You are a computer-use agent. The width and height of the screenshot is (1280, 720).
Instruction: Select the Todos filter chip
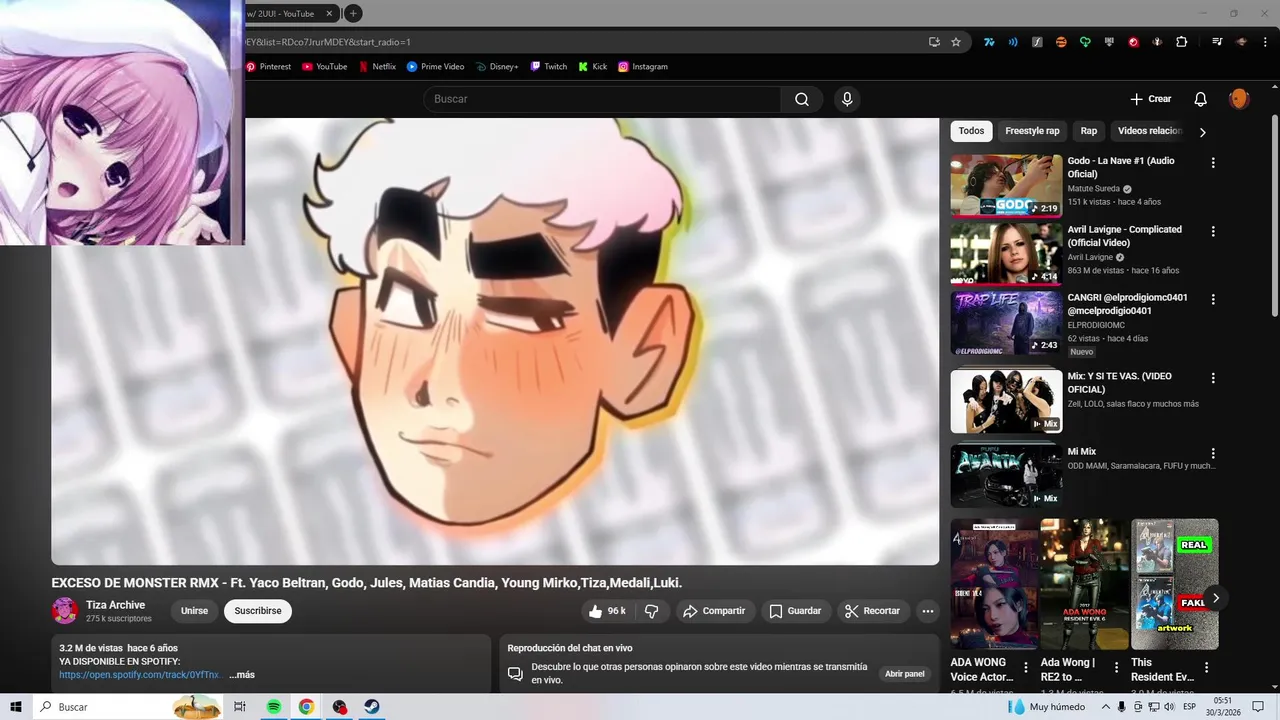tap(971, 131)
